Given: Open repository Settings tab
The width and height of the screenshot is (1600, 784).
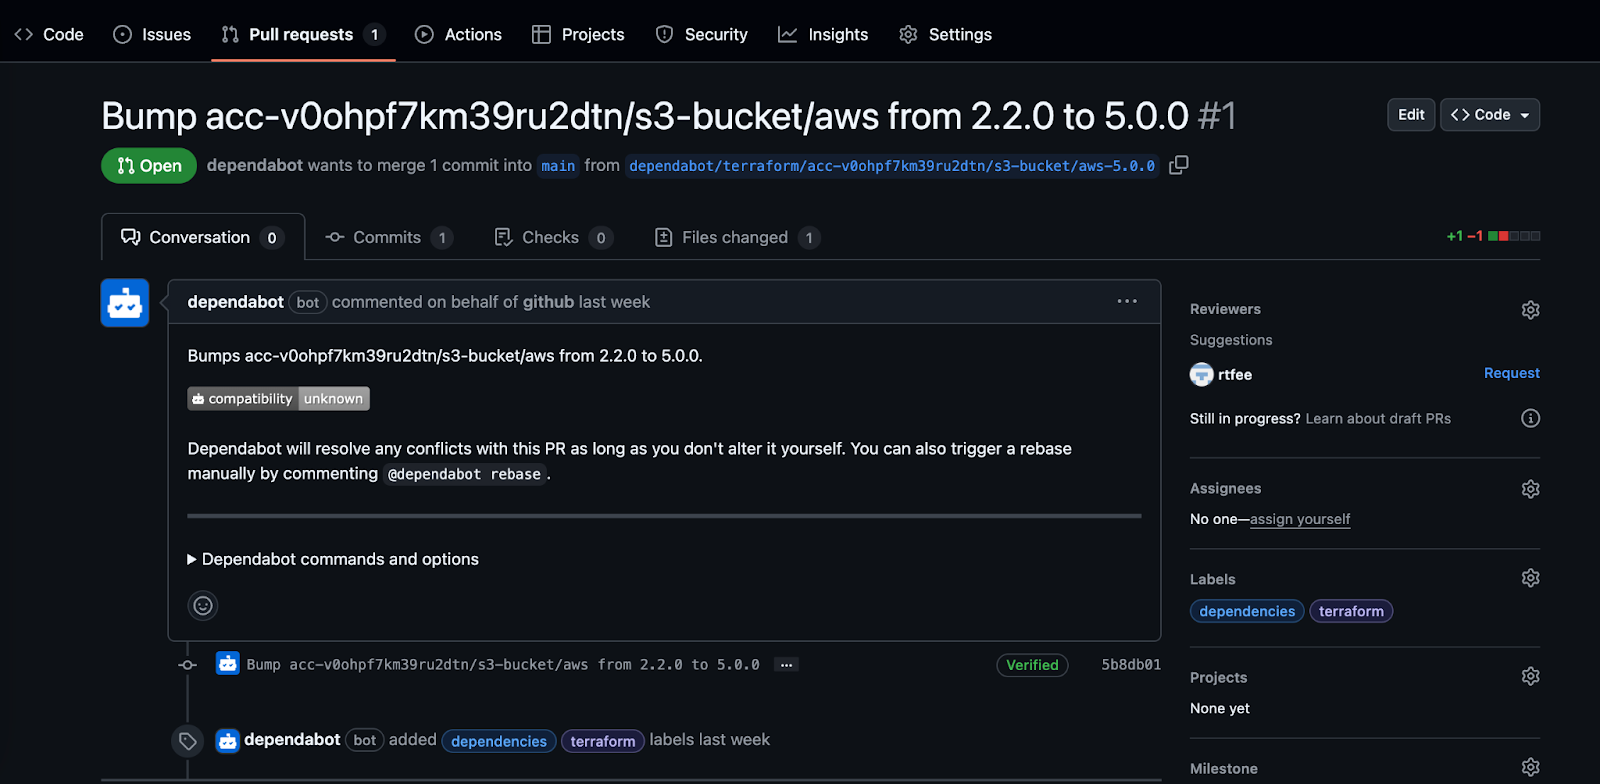Looking at the screenshot, I should click(945, 34).
